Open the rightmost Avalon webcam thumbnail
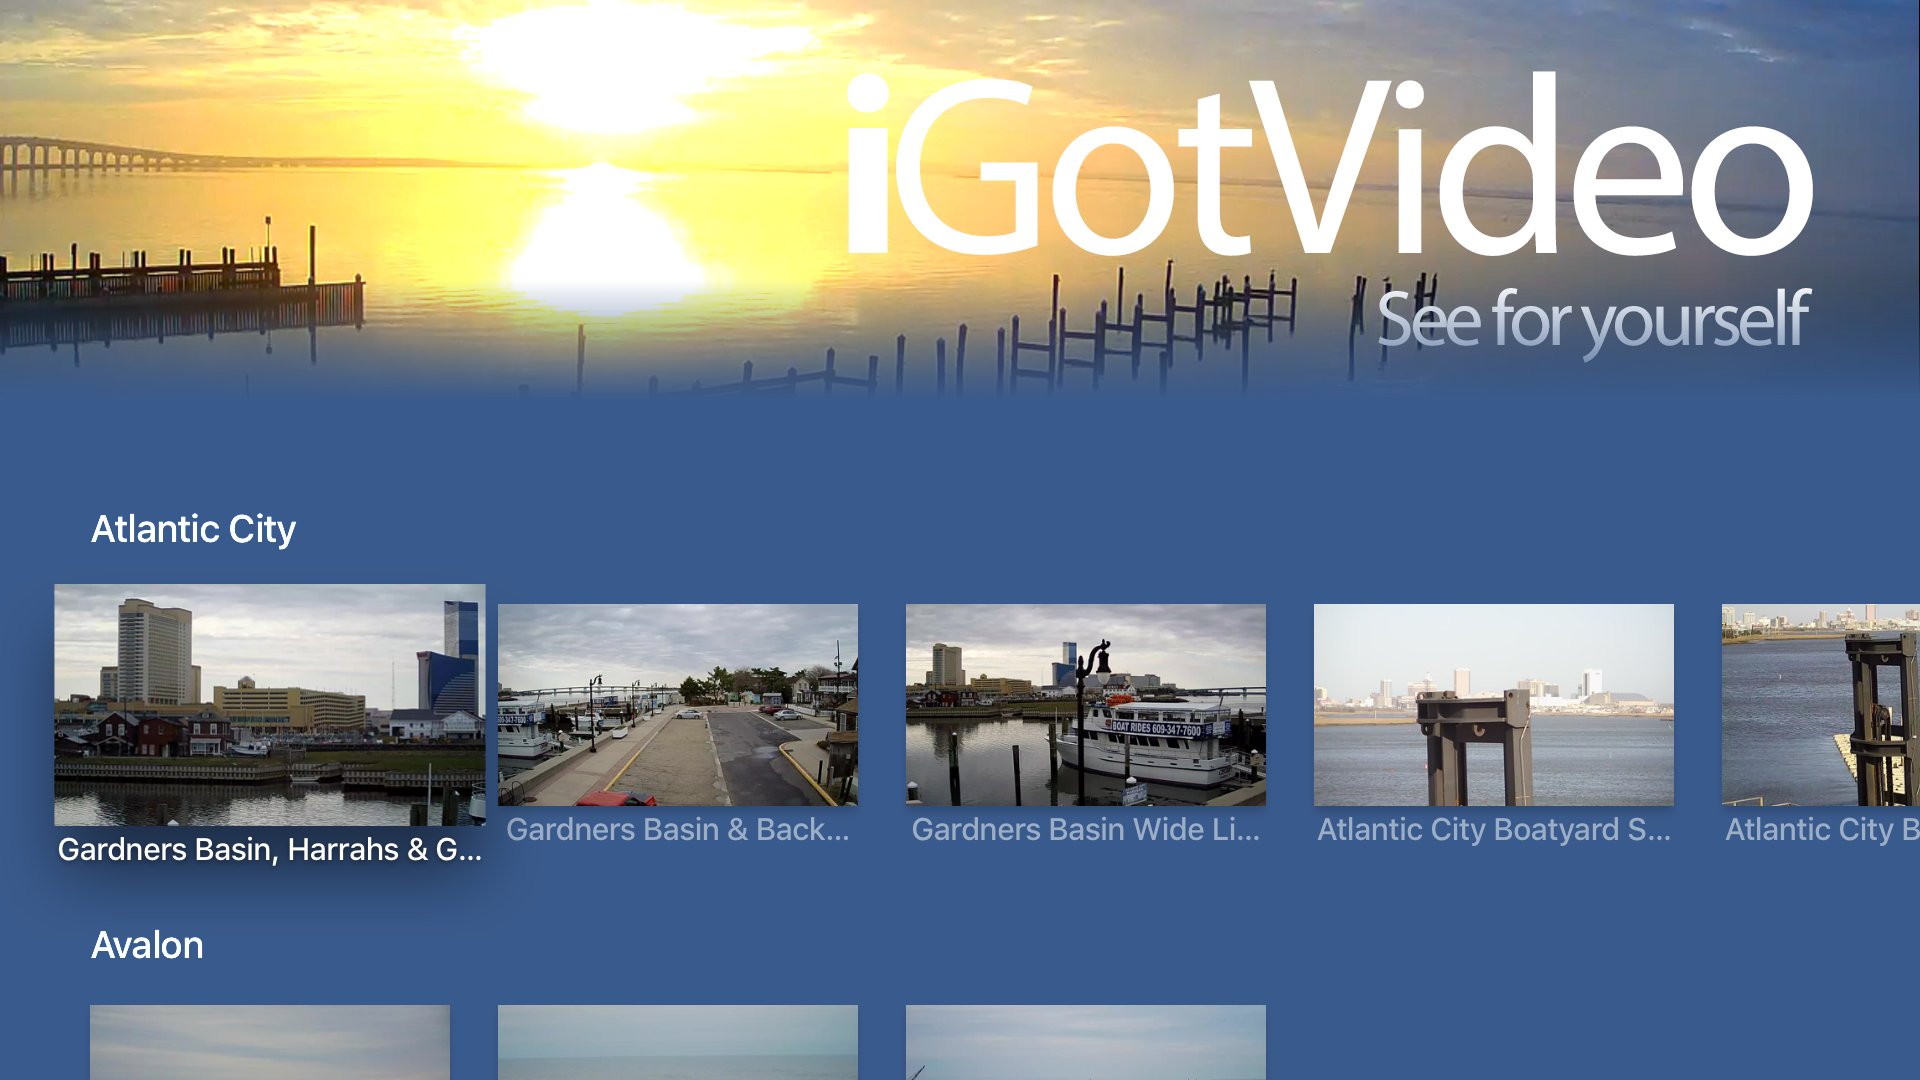 [1086, 1042]
